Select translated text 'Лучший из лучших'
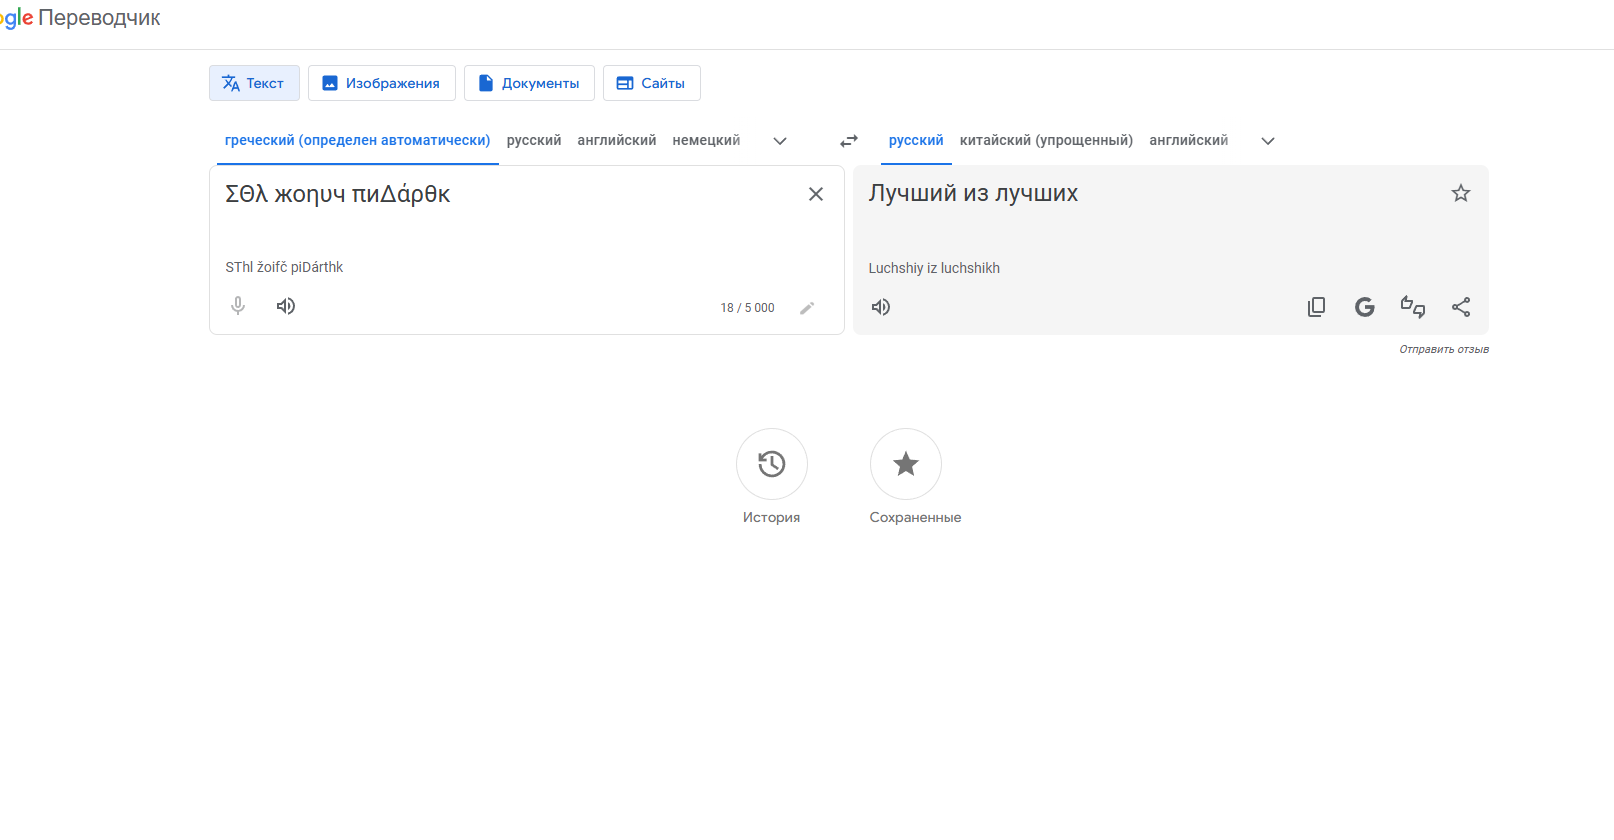The width and height of the screenshot is (1614, 840). click(x=973, y=193)
